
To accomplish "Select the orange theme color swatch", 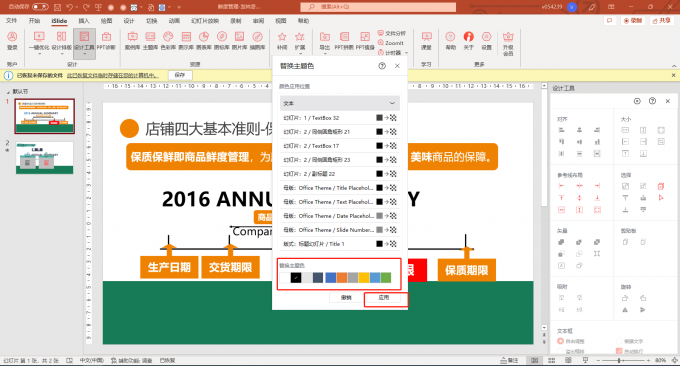I will 342,278.
